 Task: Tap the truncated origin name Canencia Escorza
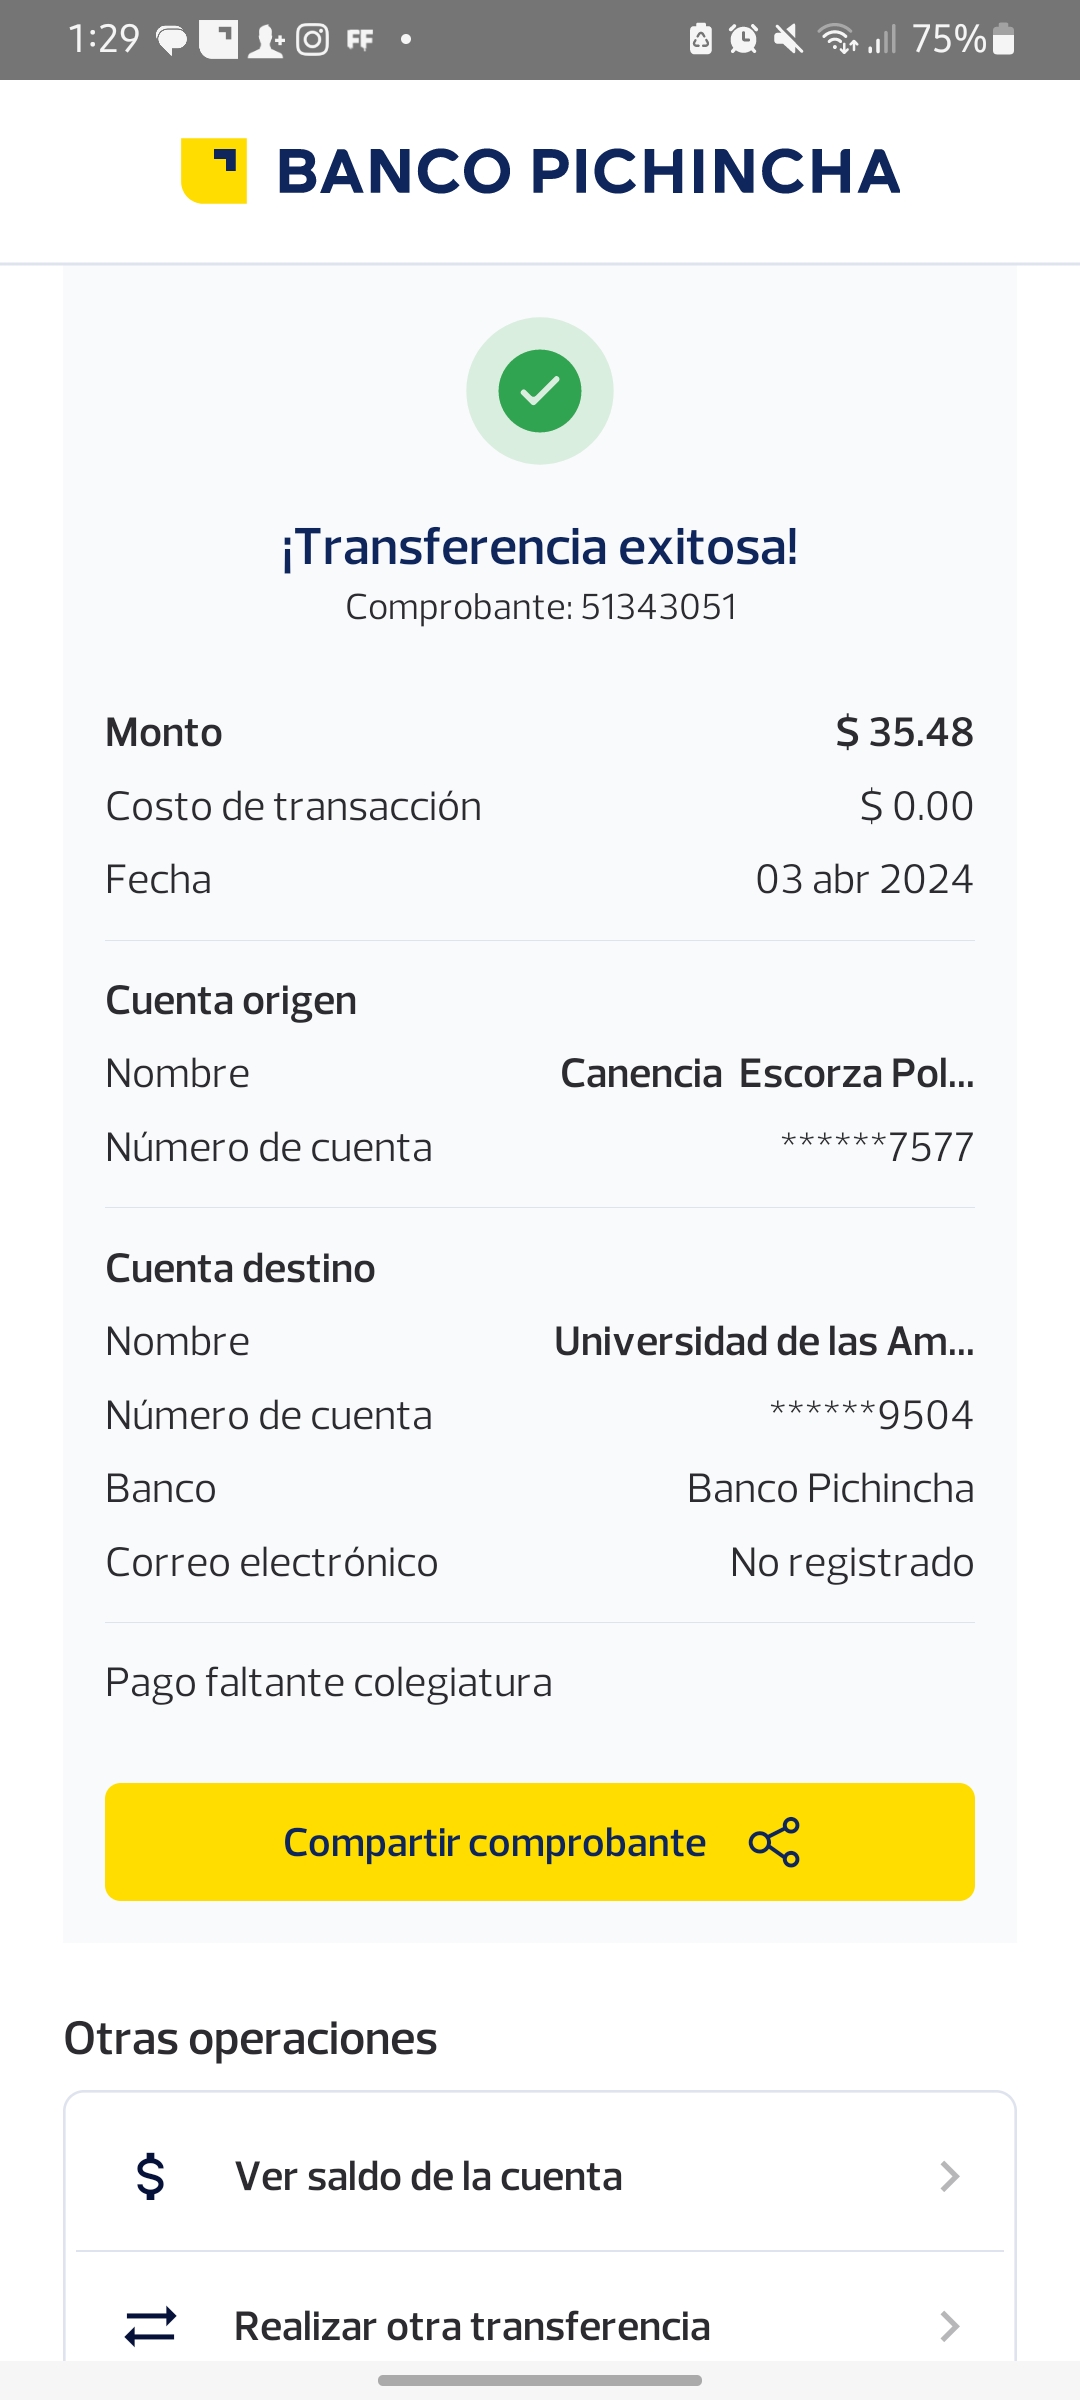click(x=766, y=1074)
